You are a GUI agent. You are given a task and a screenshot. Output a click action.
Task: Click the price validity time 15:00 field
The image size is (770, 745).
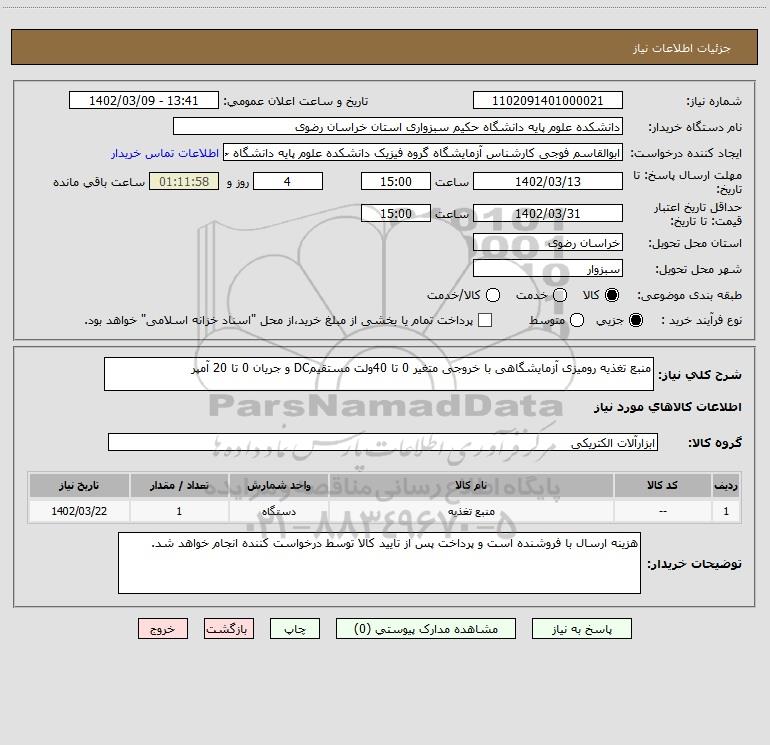(x=396, y=214)
